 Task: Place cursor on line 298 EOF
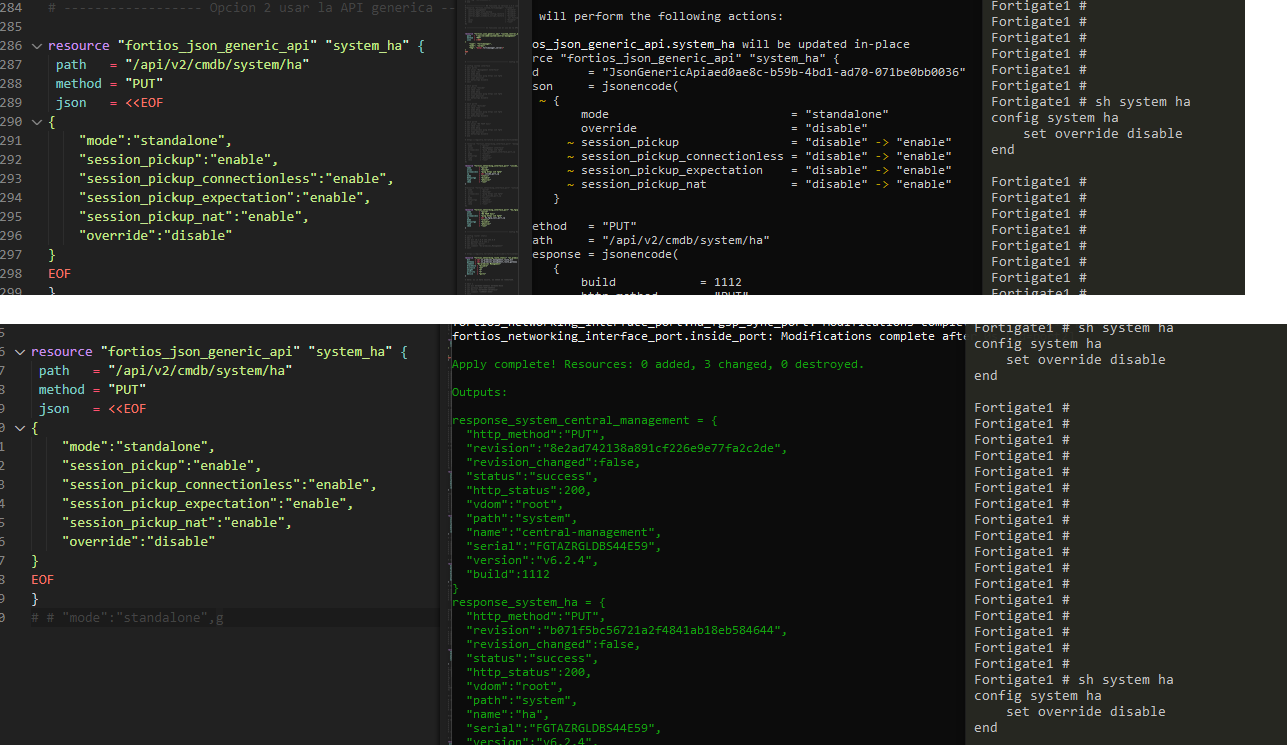pos(59,274)
